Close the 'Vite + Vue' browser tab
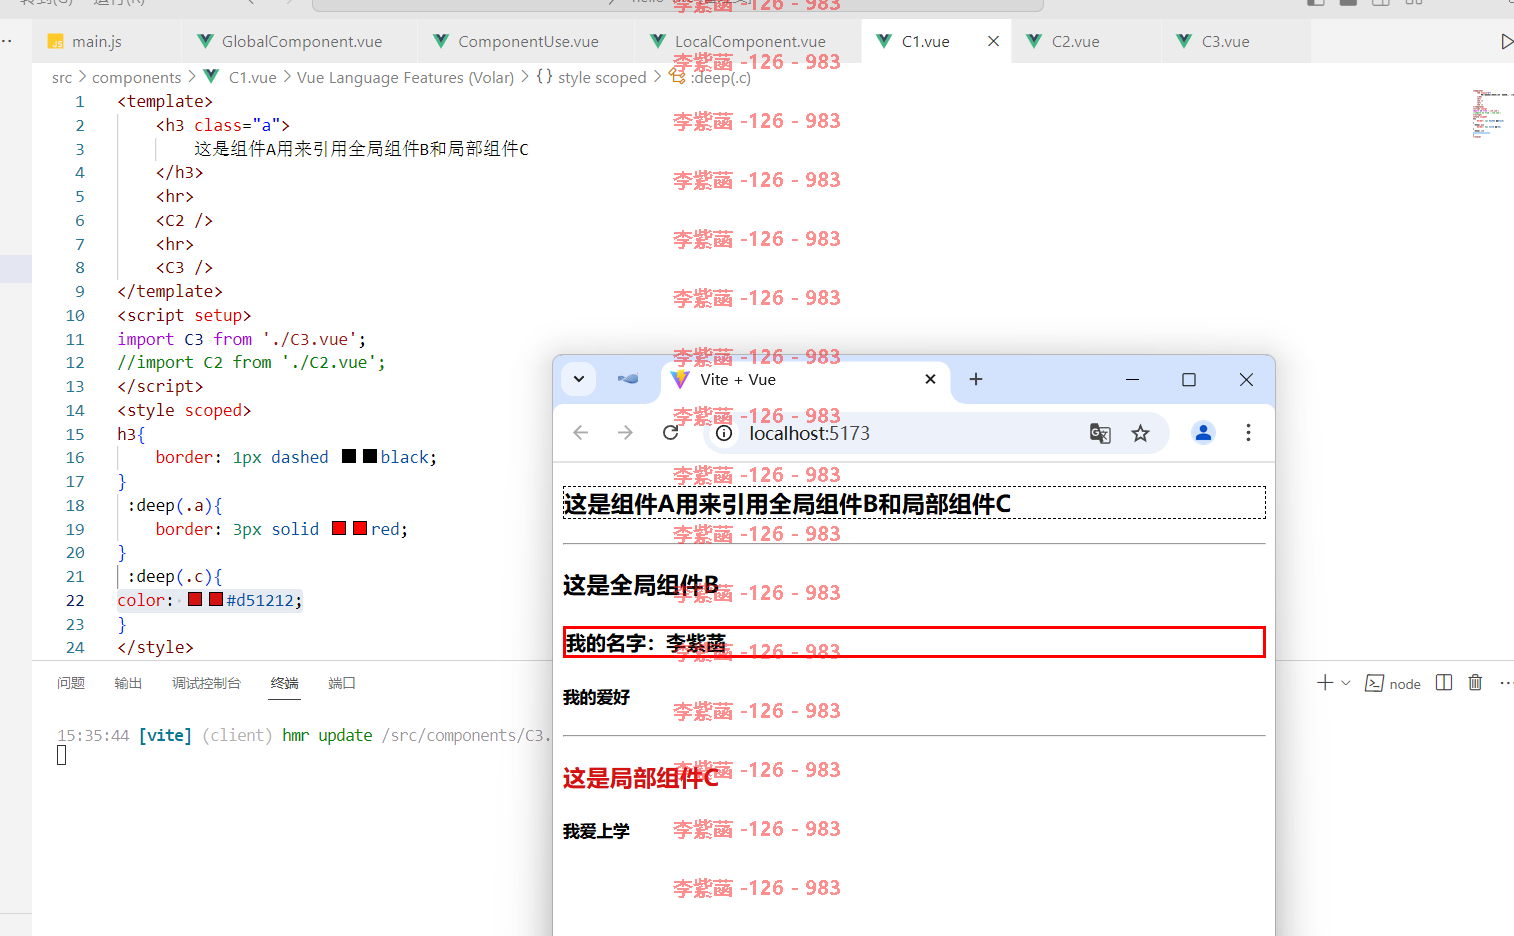1514x936 pixels. click(930, 379)
